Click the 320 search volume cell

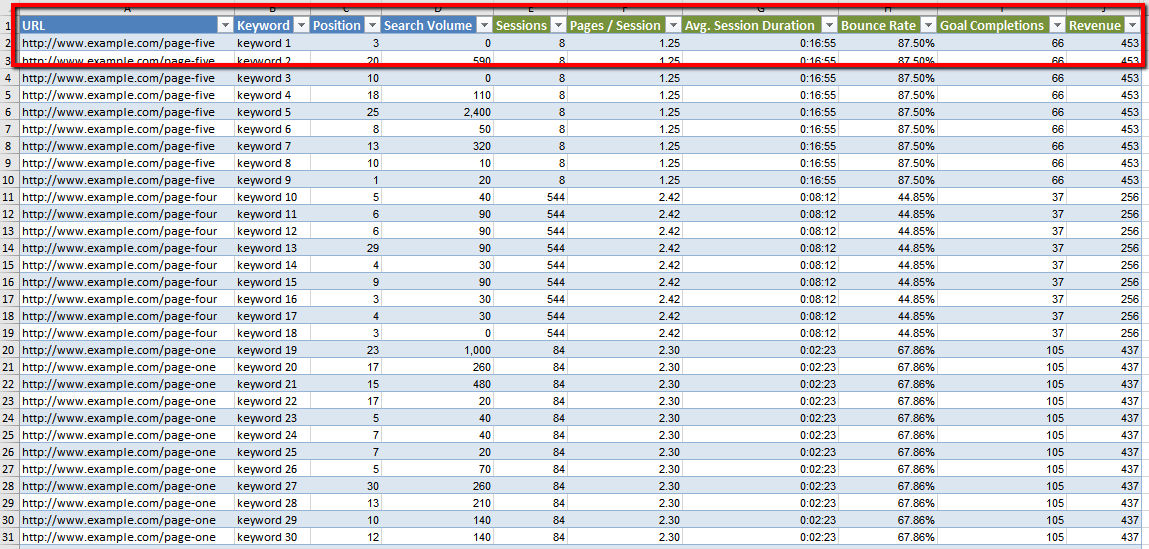(437, 146)
